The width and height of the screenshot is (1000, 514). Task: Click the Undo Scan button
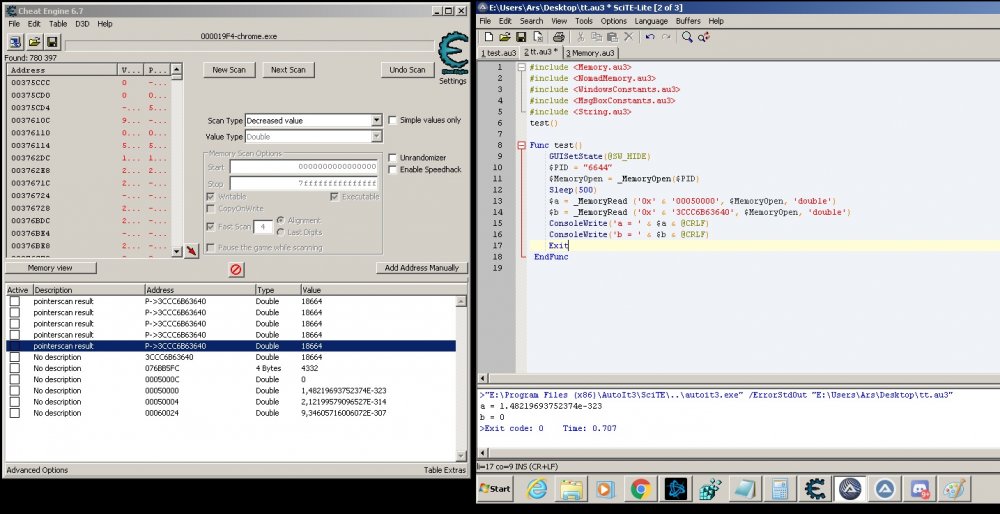pos(408,70)
